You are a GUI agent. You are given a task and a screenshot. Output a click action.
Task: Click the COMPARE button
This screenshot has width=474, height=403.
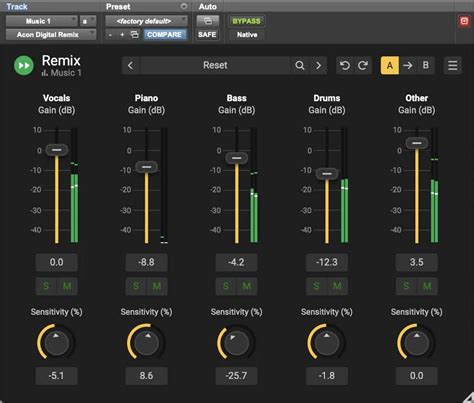tap(165, 35)
